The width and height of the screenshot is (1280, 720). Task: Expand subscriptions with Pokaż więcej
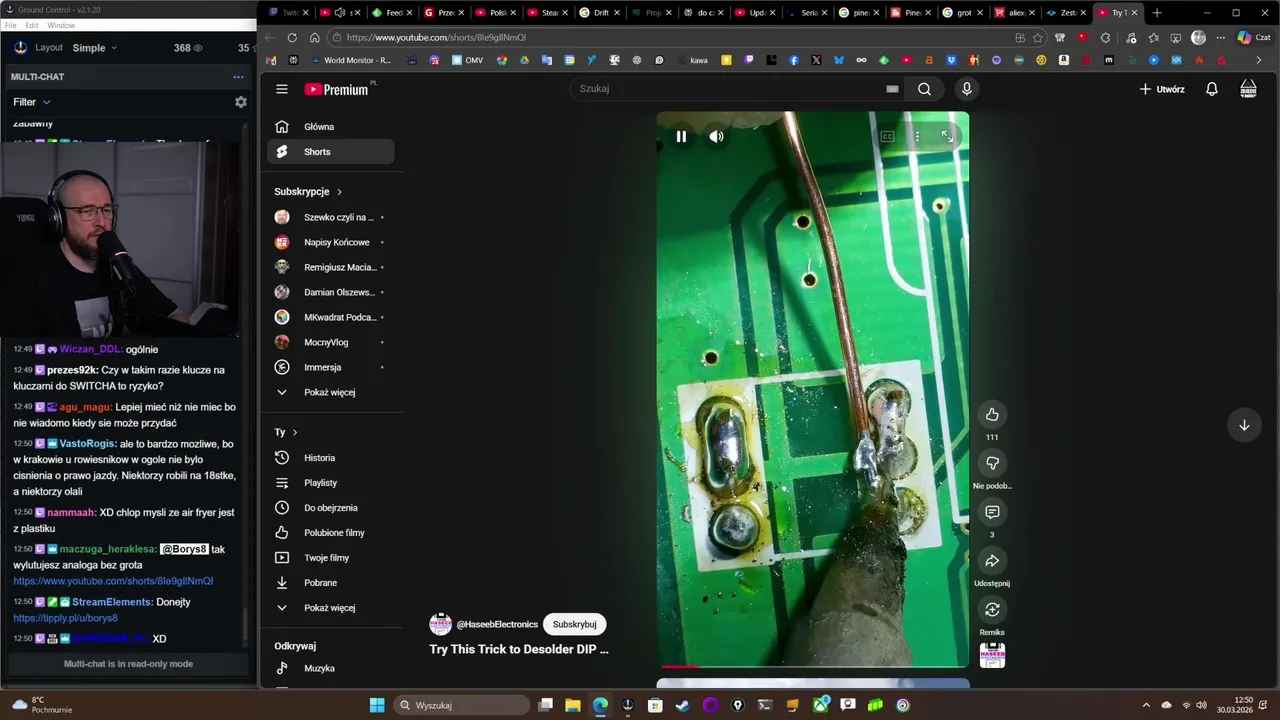pos(331,392)
